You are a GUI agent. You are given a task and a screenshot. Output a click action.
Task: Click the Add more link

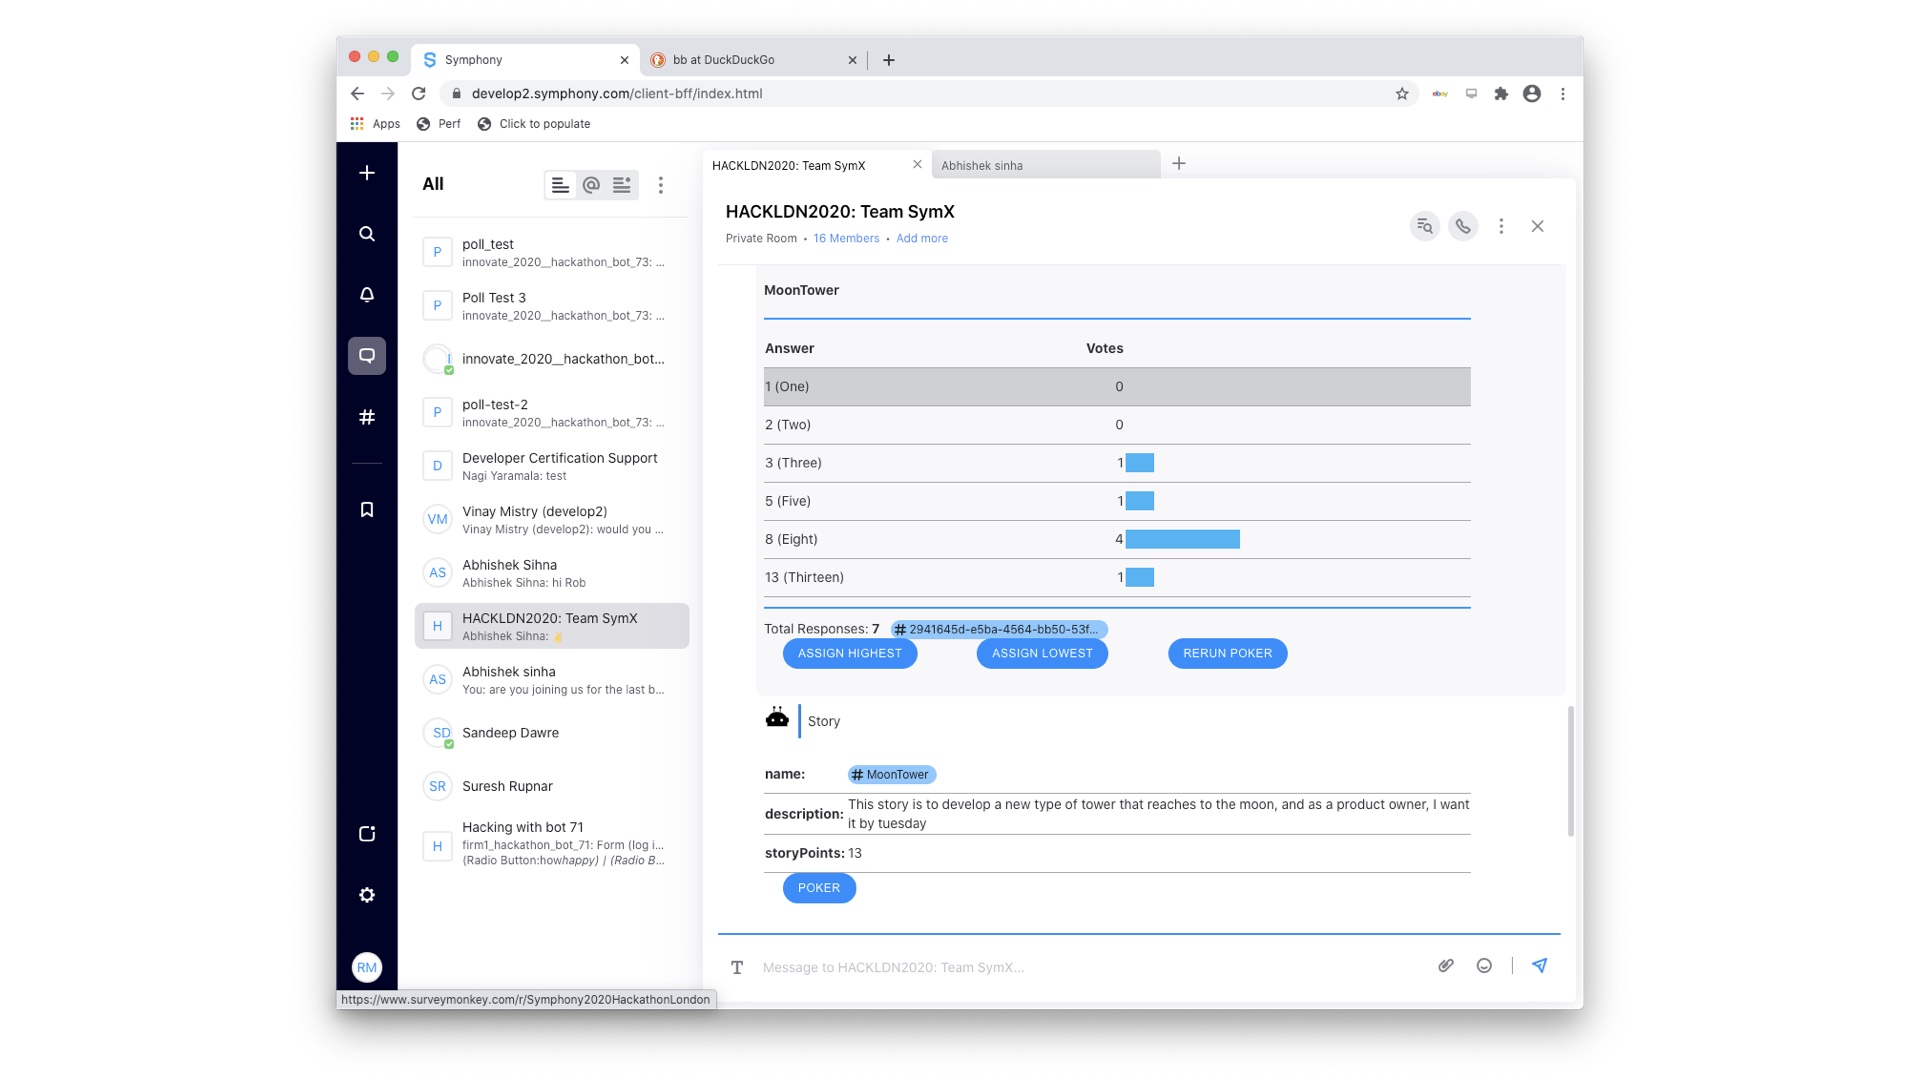[922, 238]
